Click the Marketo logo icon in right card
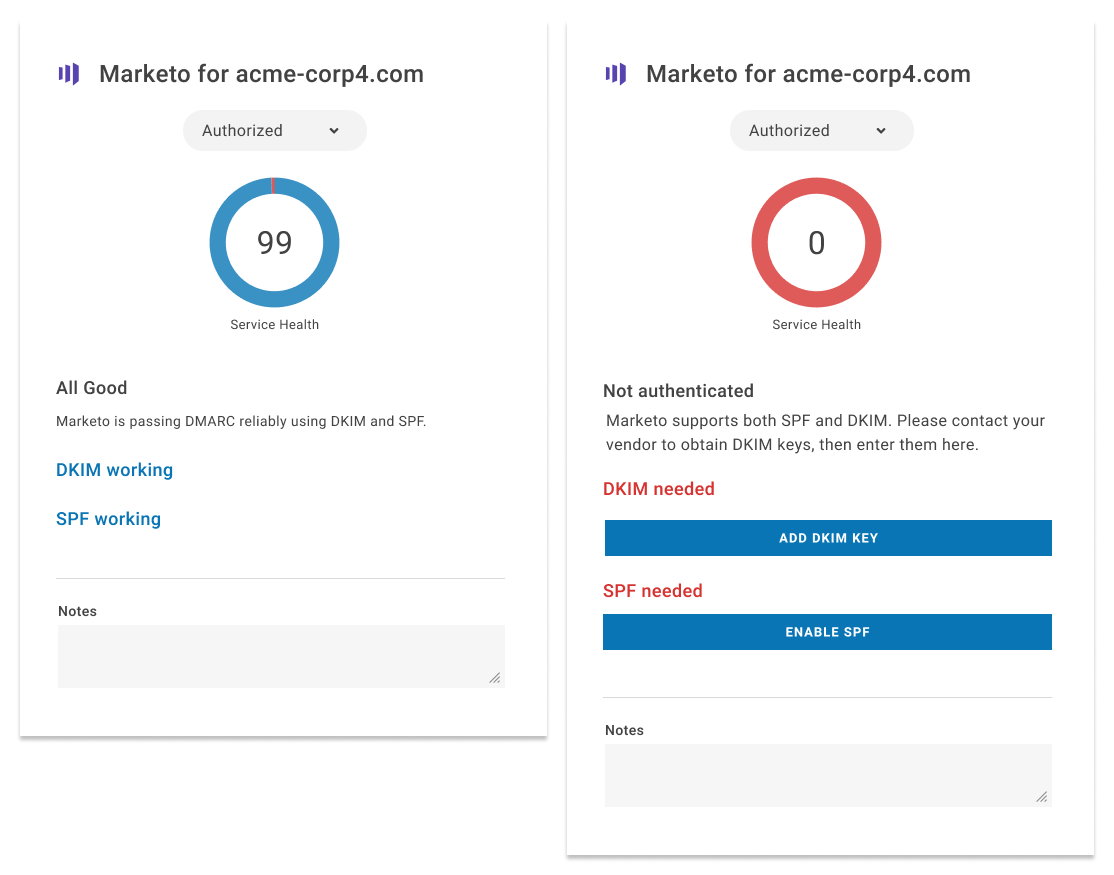The image size is (1114, 875). 616,74
